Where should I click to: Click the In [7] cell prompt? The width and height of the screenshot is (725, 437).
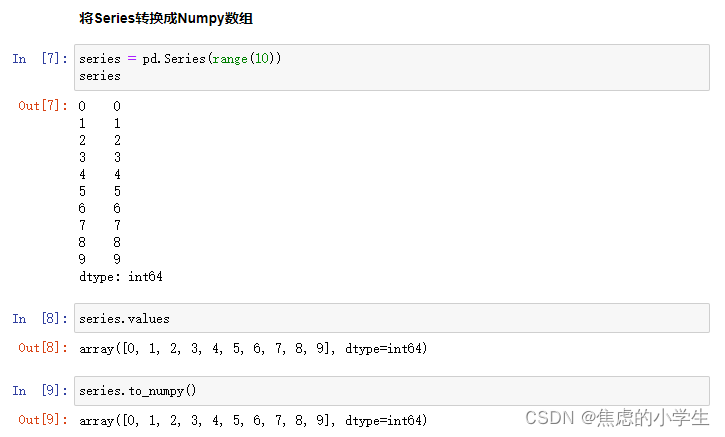(x=40, y=59)
